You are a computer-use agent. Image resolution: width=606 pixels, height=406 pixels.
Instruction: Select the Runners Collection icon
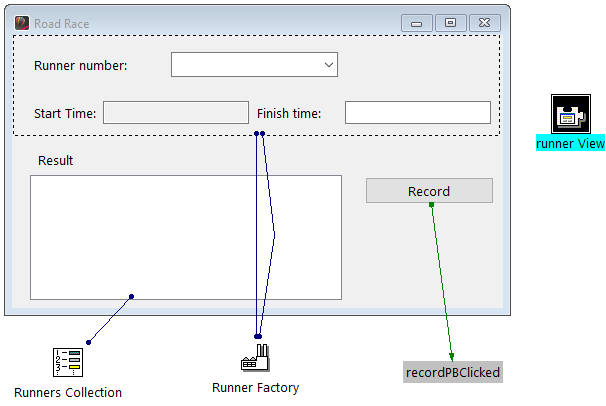coord(67,362)
